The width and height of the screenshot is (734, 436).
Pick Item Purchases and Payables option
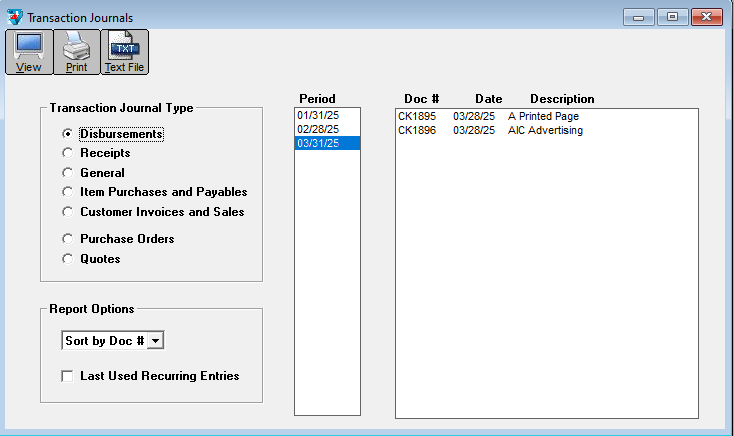point(68,192)
